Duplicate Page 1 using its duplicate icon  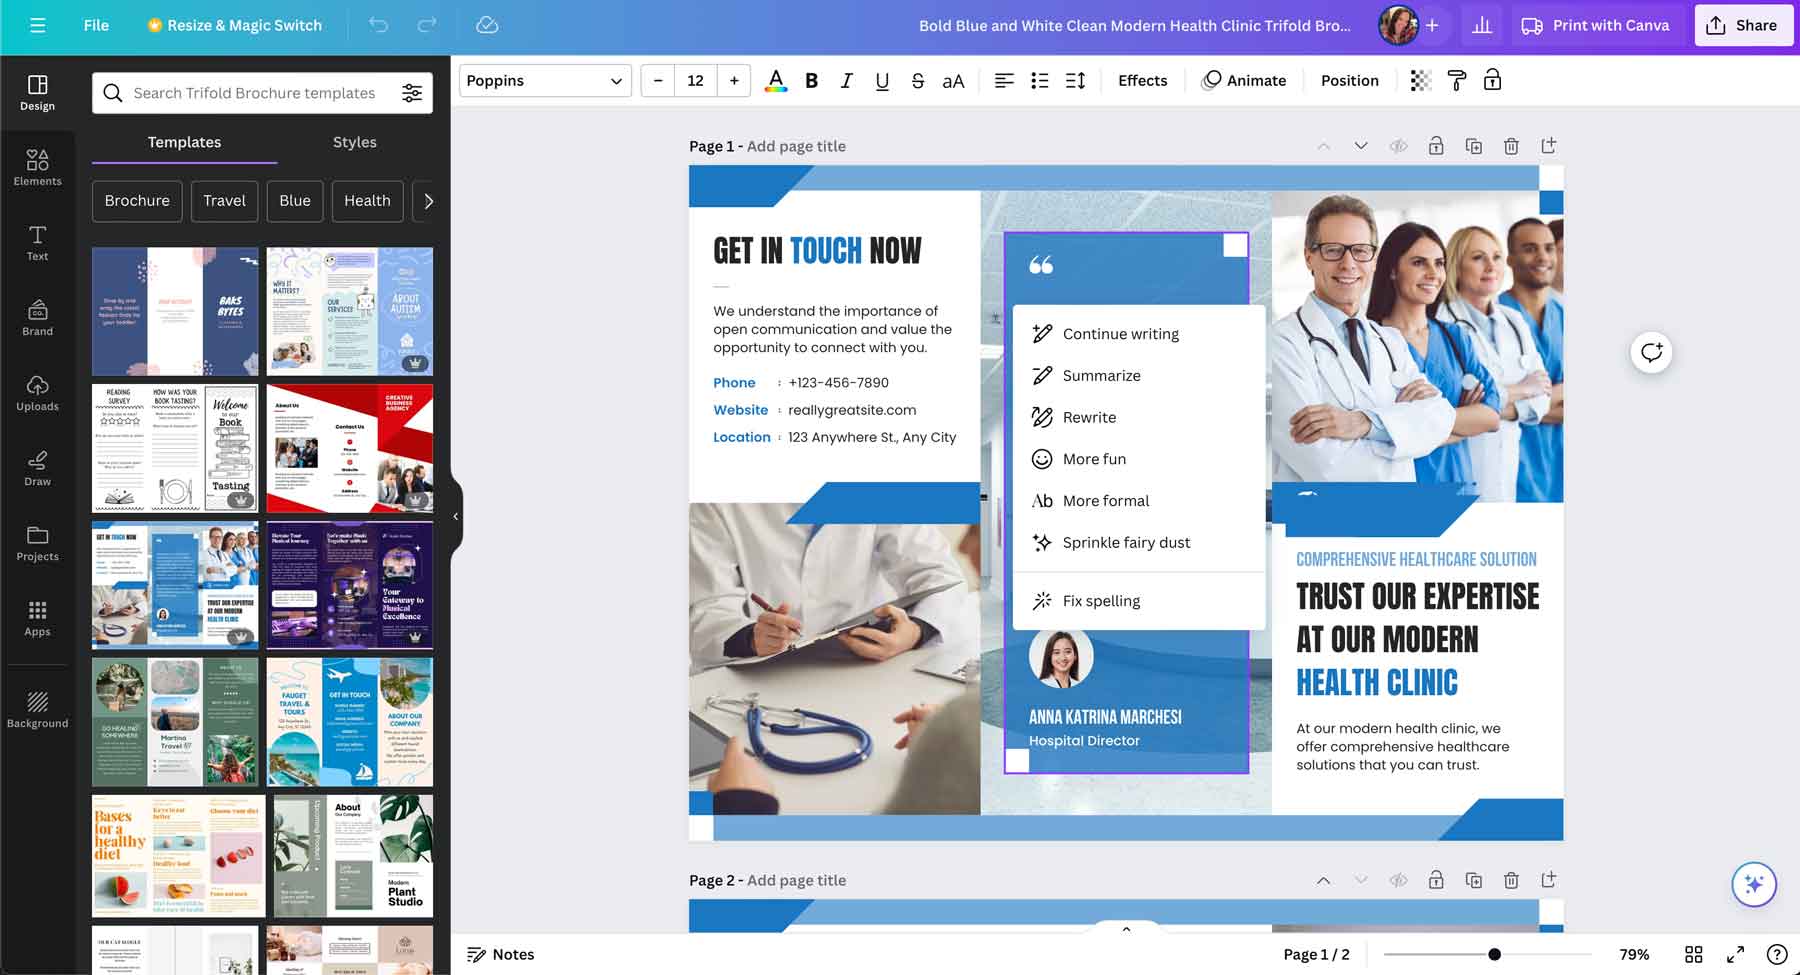(x=1473, y=145)
